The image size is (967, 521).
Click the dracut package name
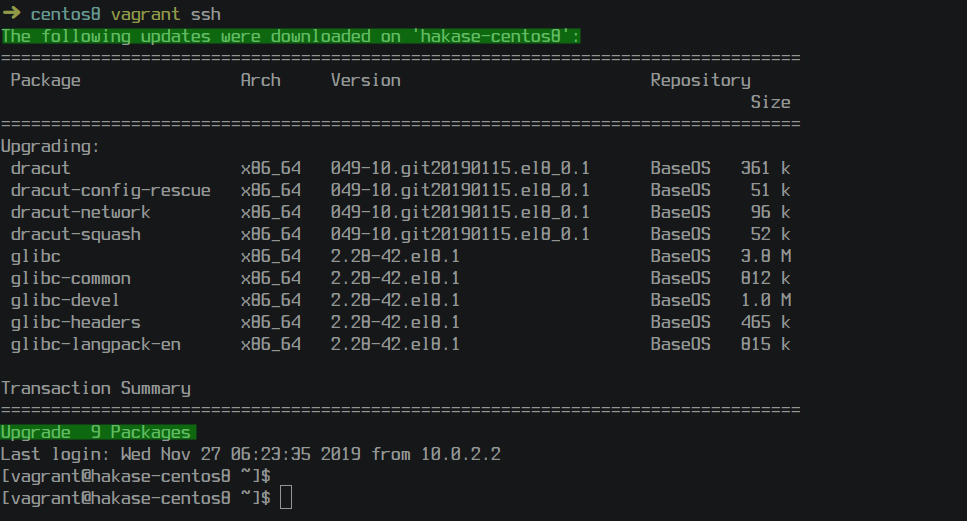coord(40,168)
